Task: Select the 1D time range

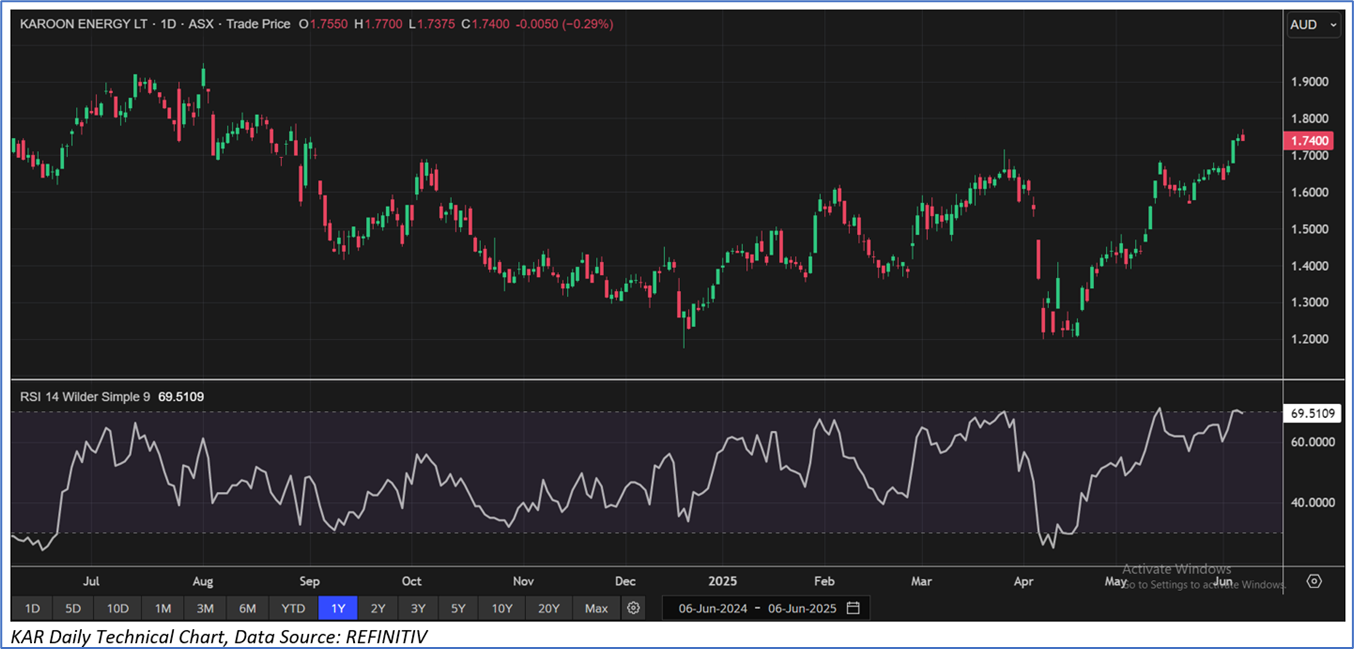Action: coord(32,608)
